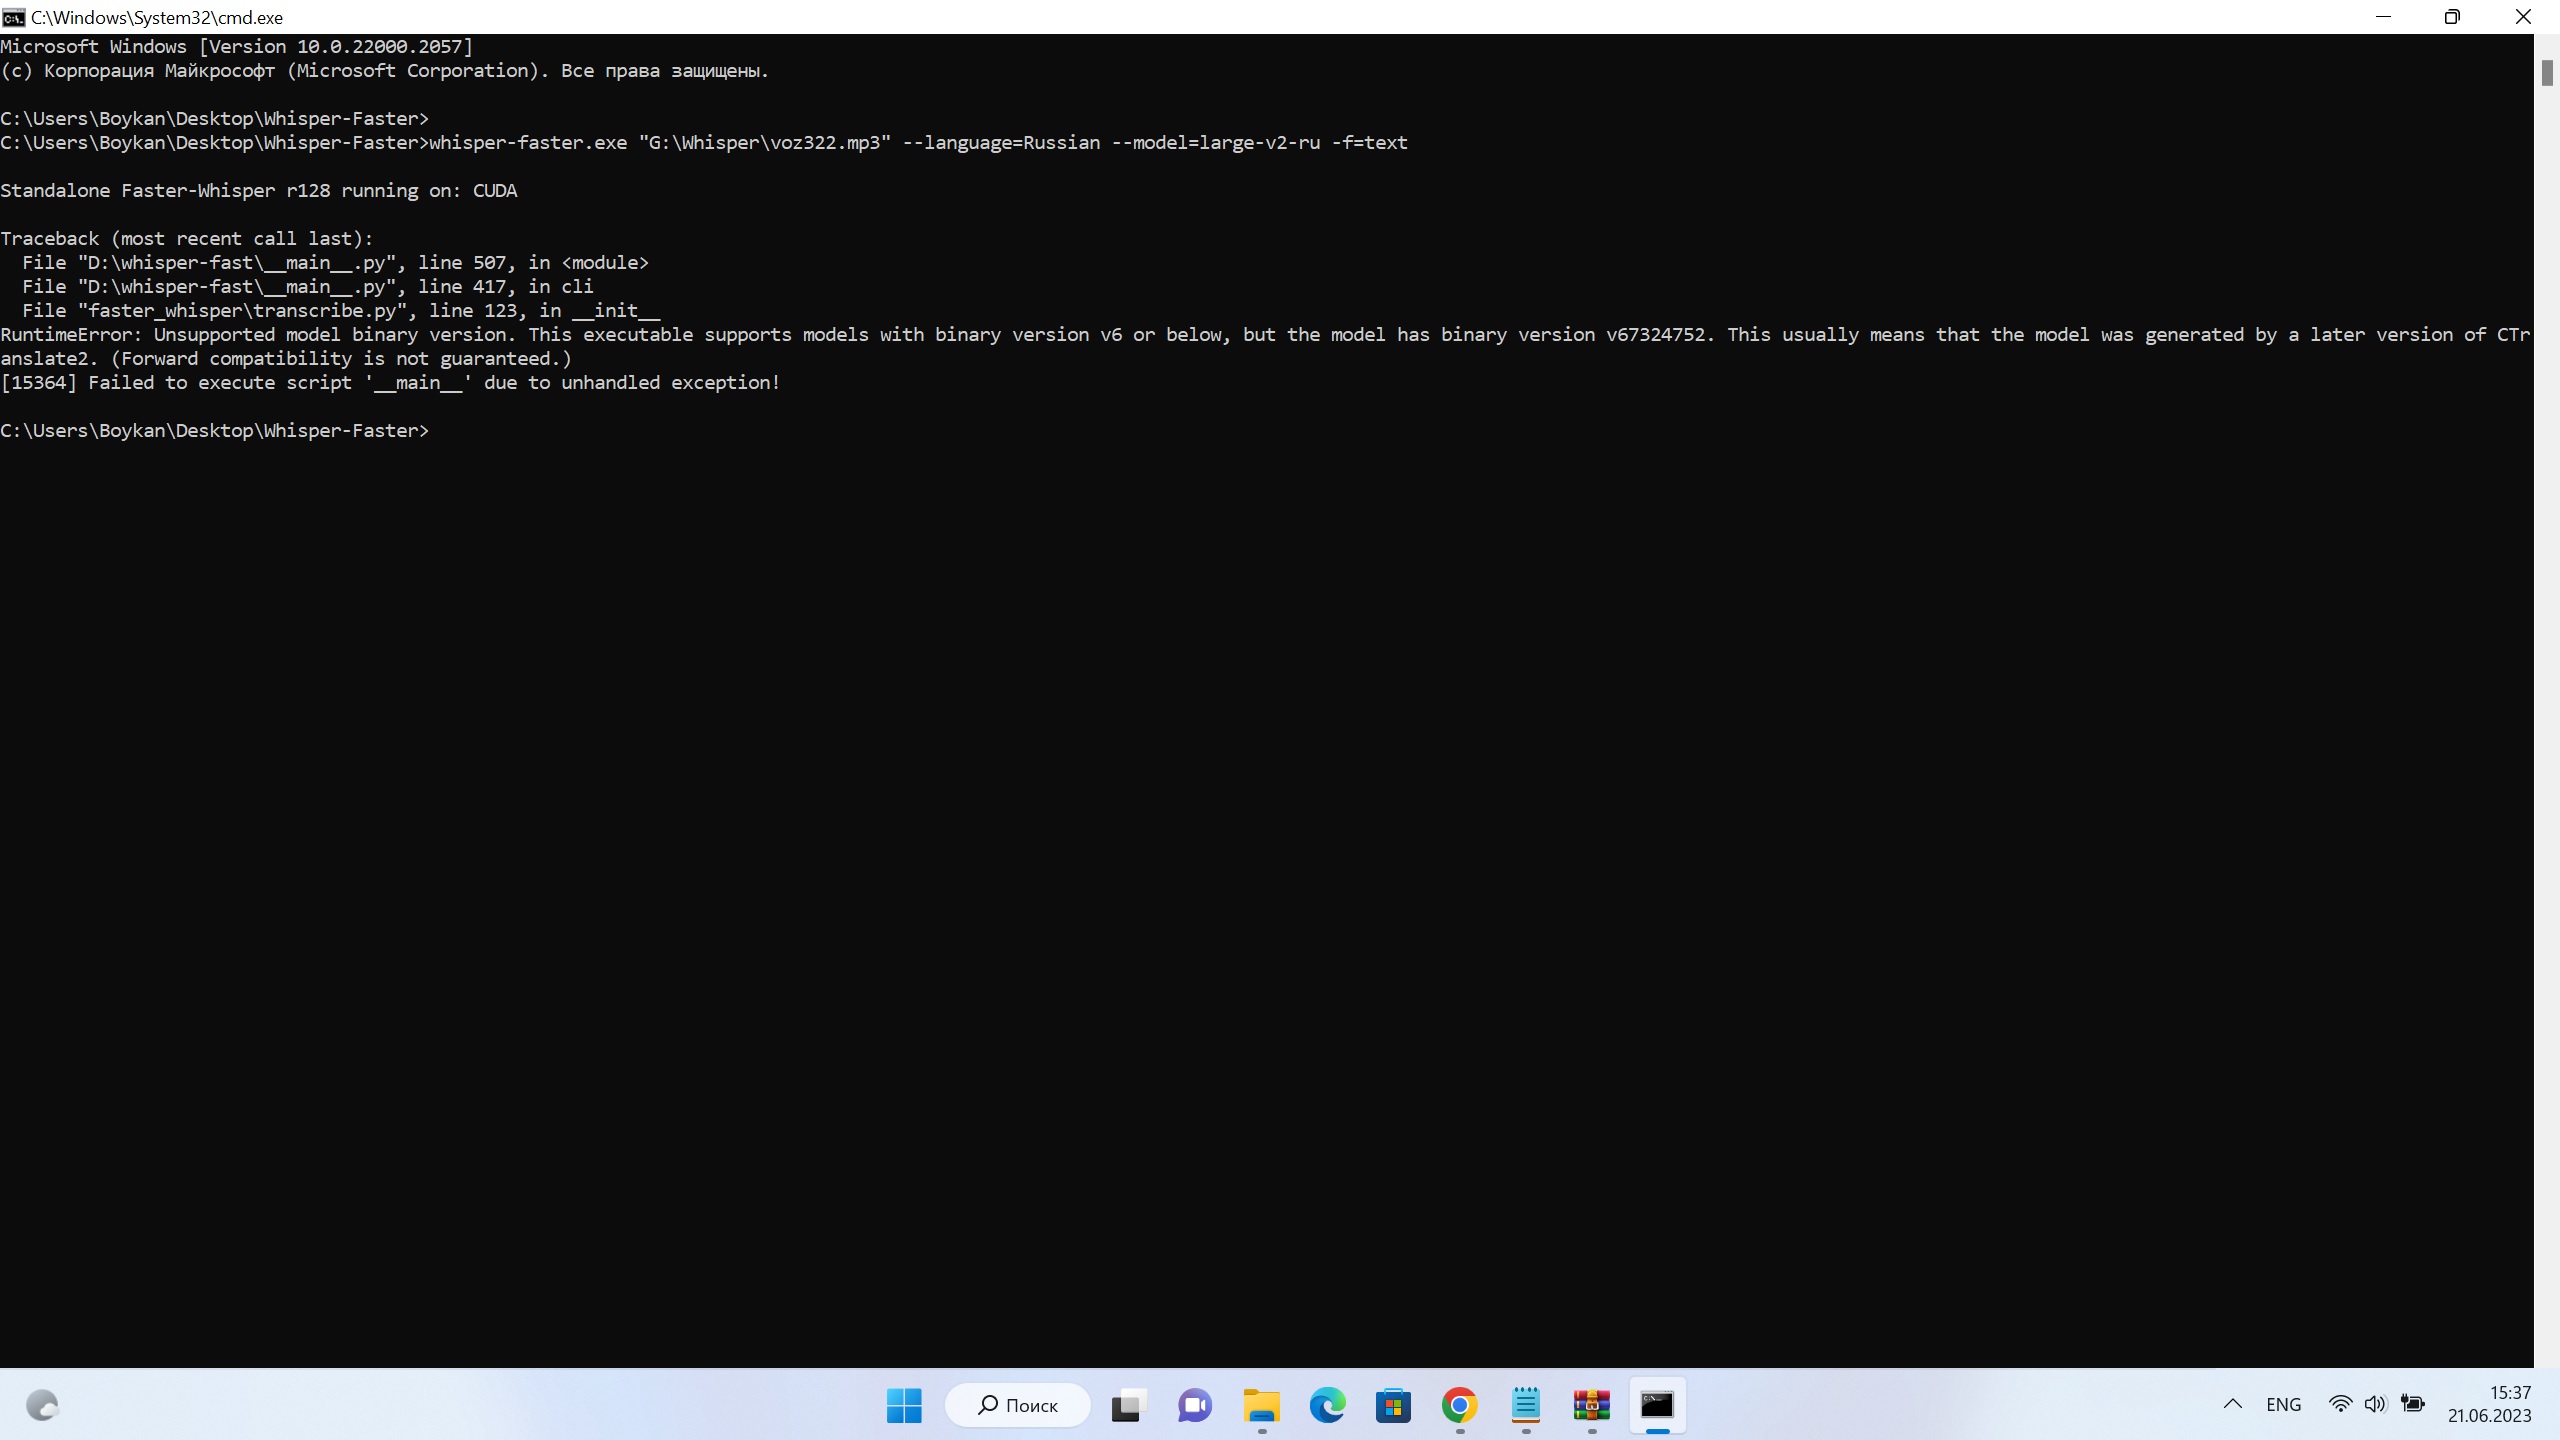This screenshot has height=1440, width=2560.
Task: Open the Chat app from the taskbar
Action: click(x=1193, y=1405)
